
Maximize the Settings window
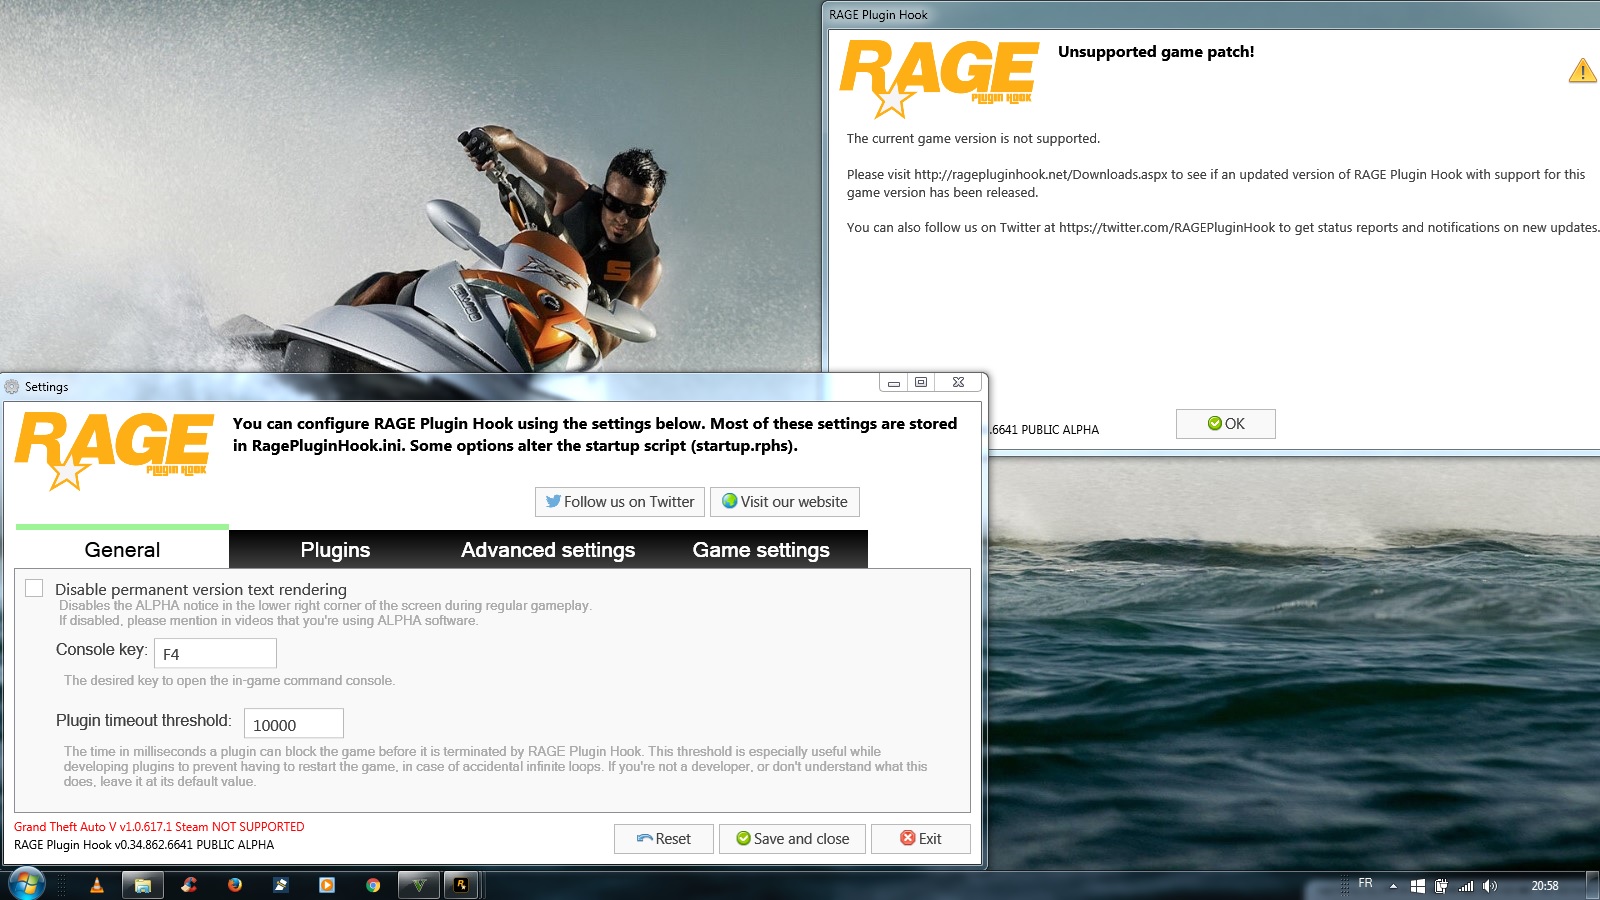(x=921, y=382)
